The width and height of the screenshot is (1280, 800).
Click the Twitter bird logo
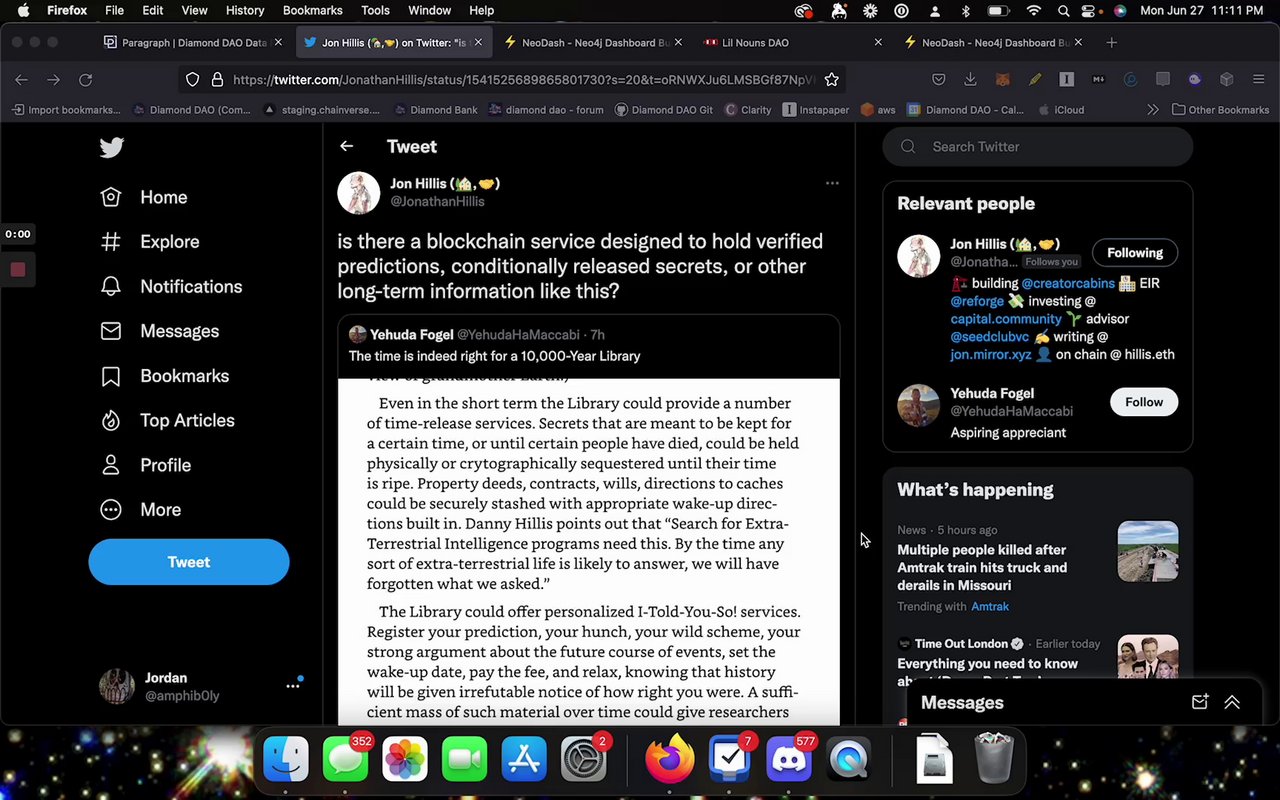[111, 147]
